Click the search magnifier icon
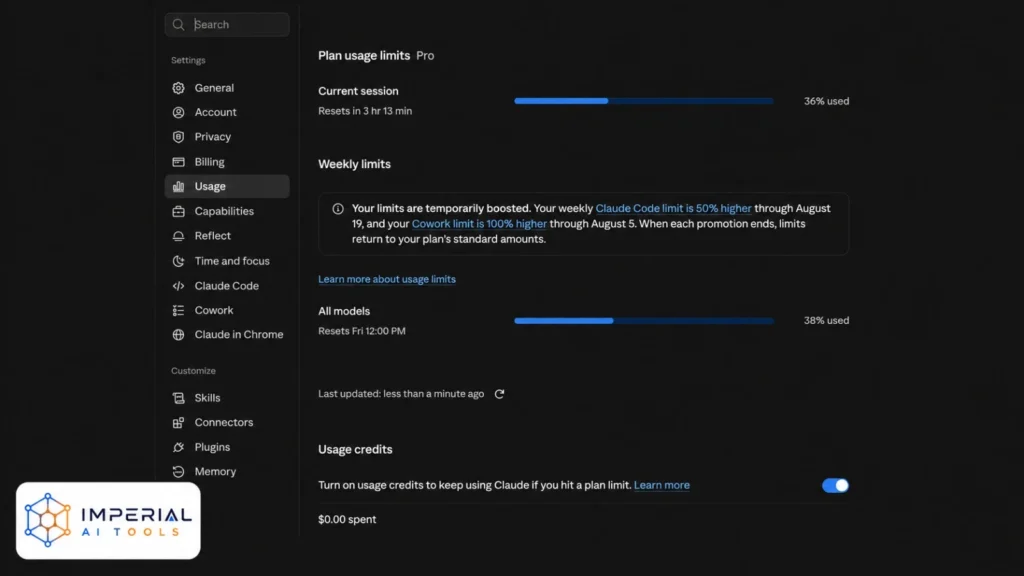 178,25
